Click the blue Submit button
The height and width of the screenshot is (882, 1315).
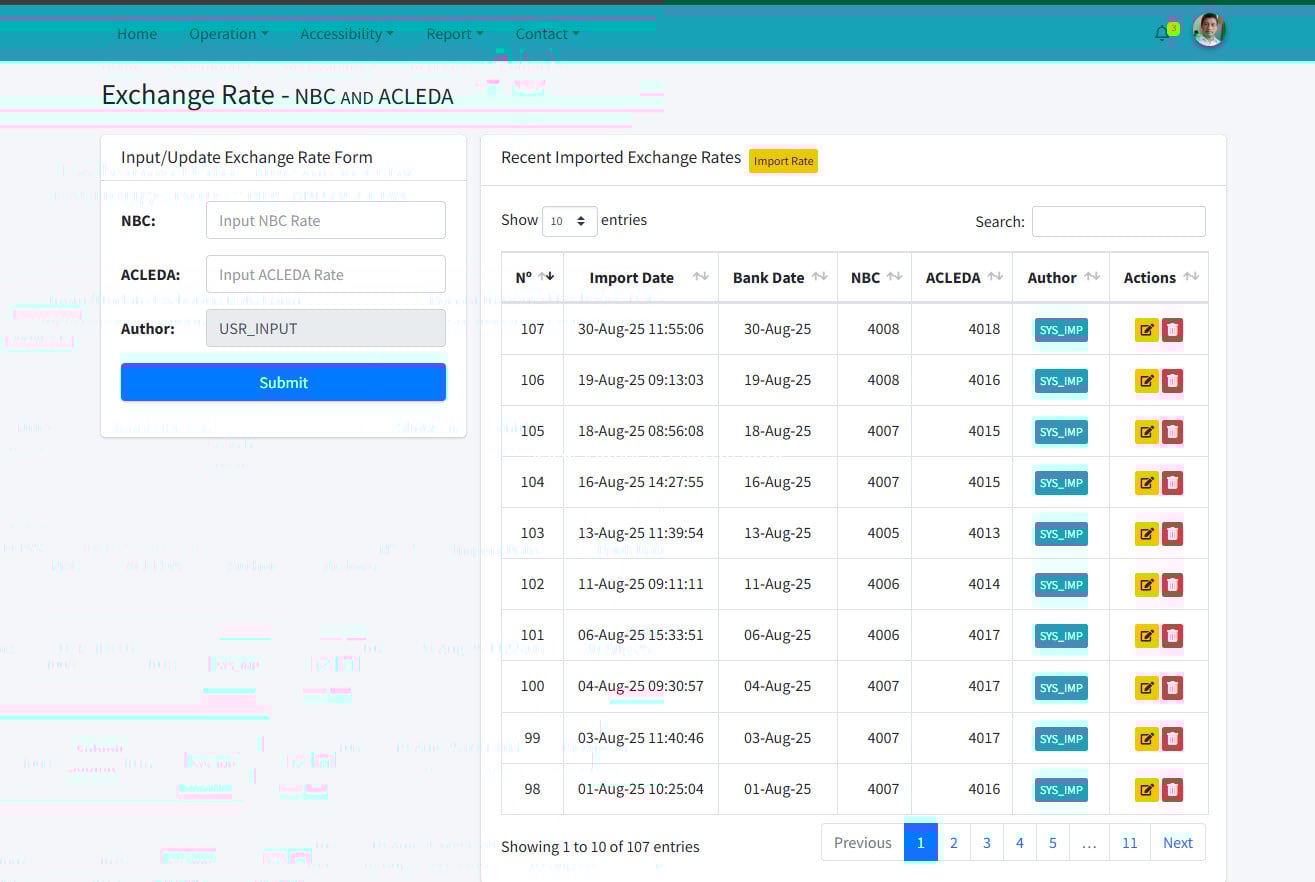click(x=283, y=382)
